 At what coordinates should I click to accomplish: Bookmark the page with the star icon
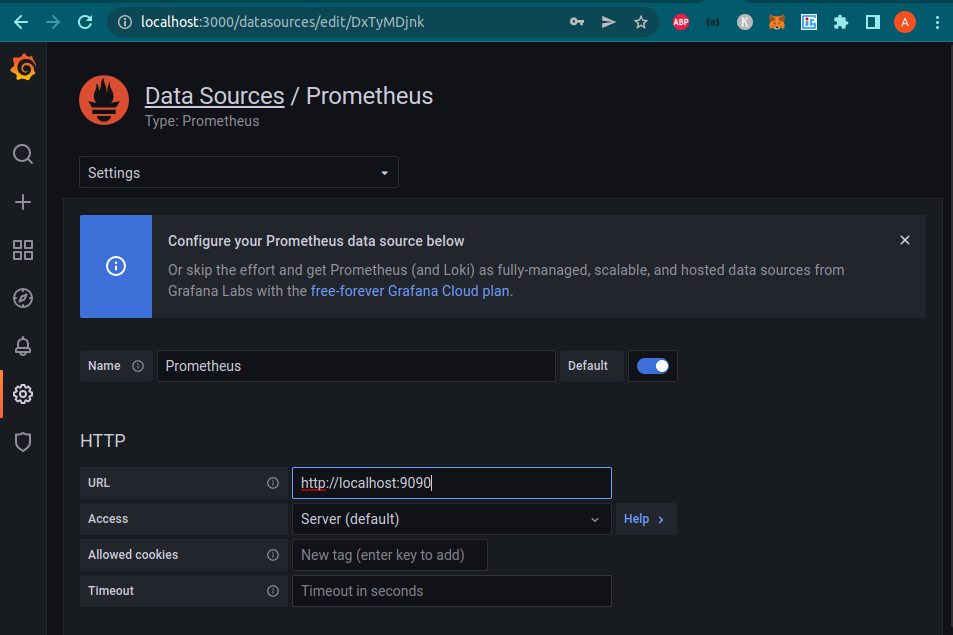tap(641, 21)
